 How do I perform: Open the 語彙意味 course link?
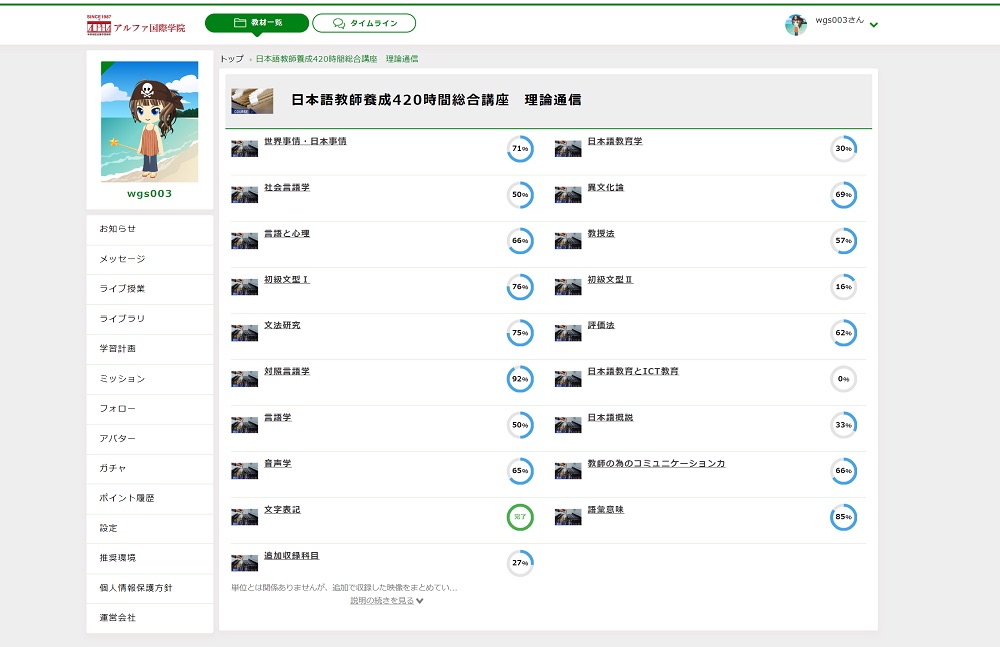(x=605, y=509)
